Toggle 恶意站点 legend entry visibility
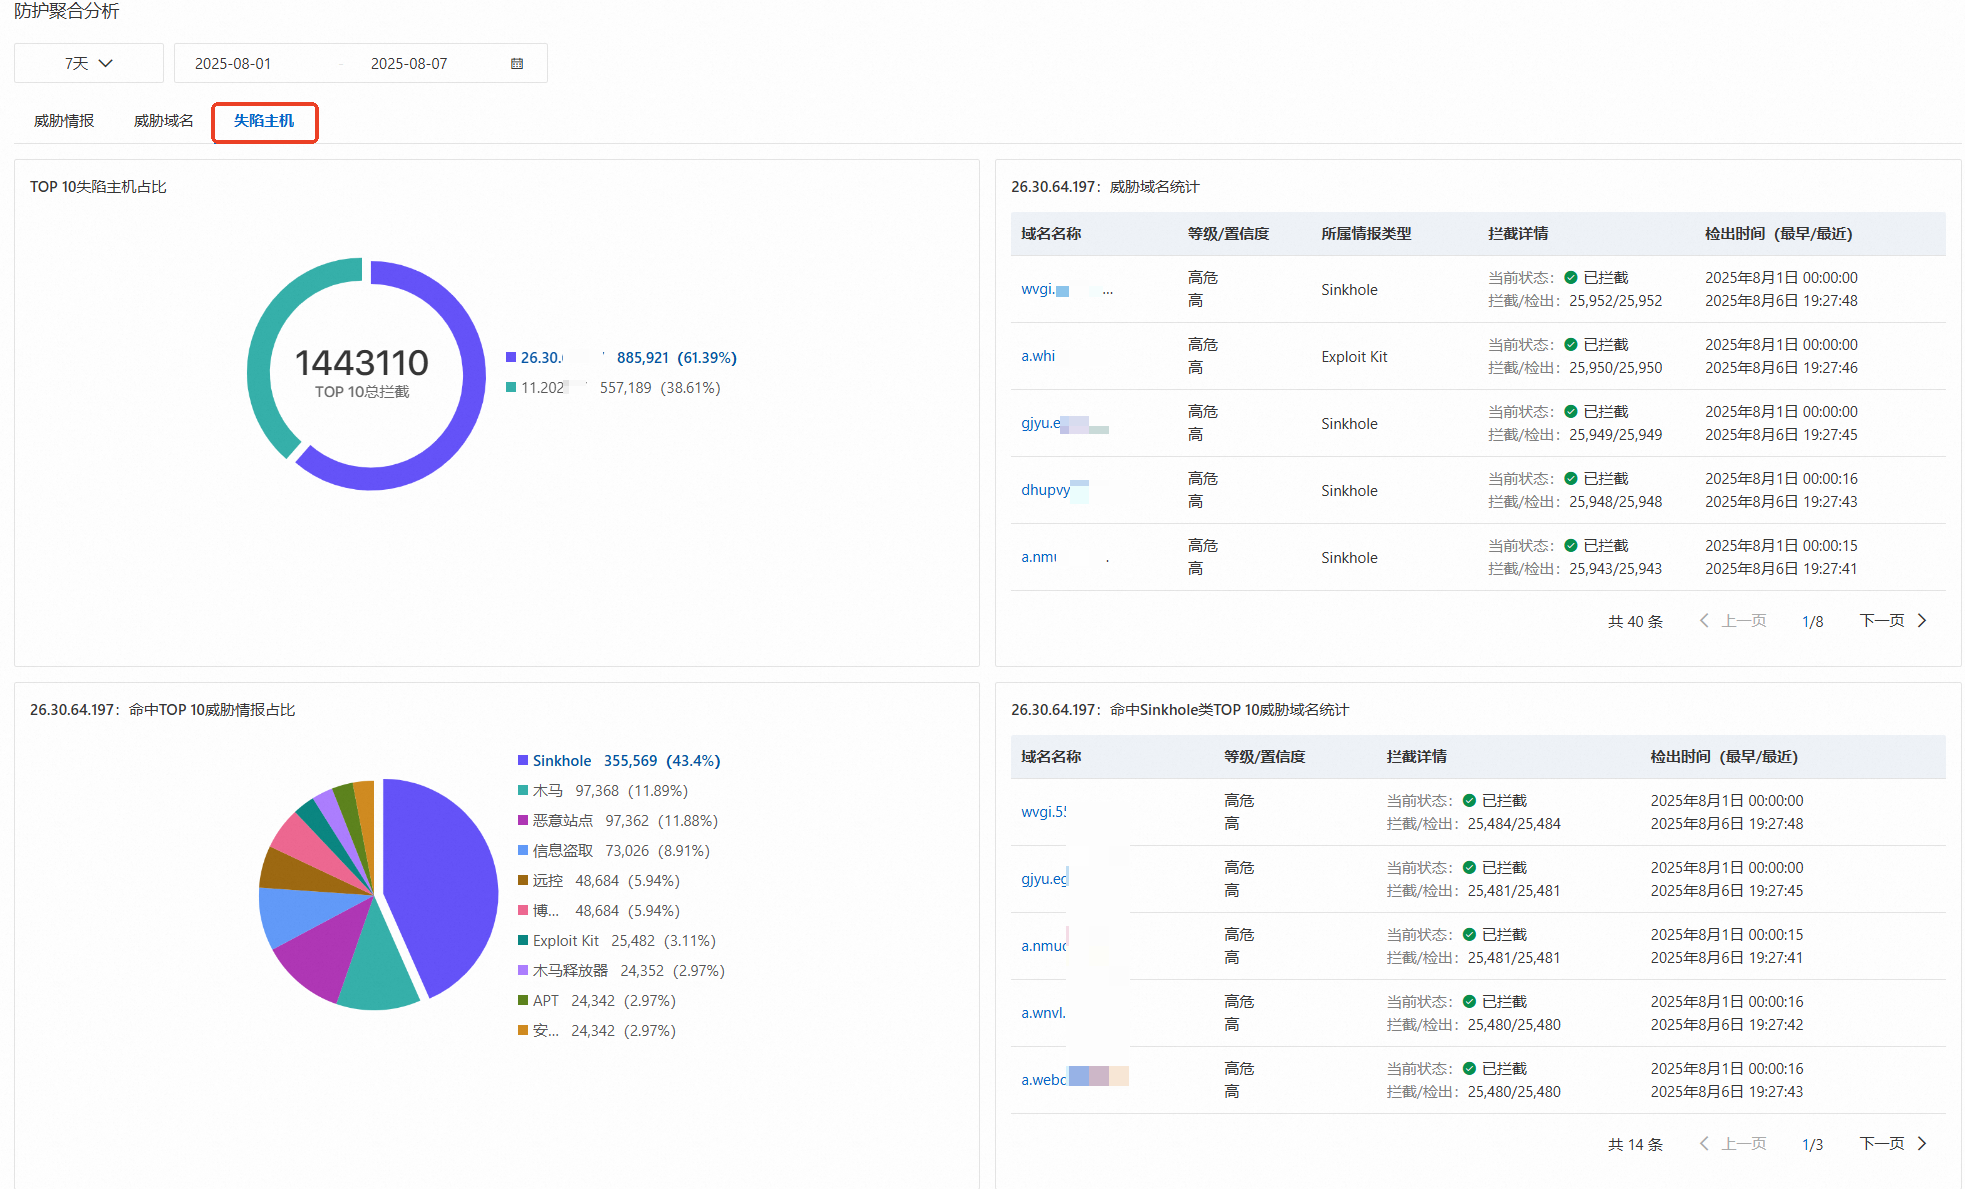1965x1189 pixels. 562,821
